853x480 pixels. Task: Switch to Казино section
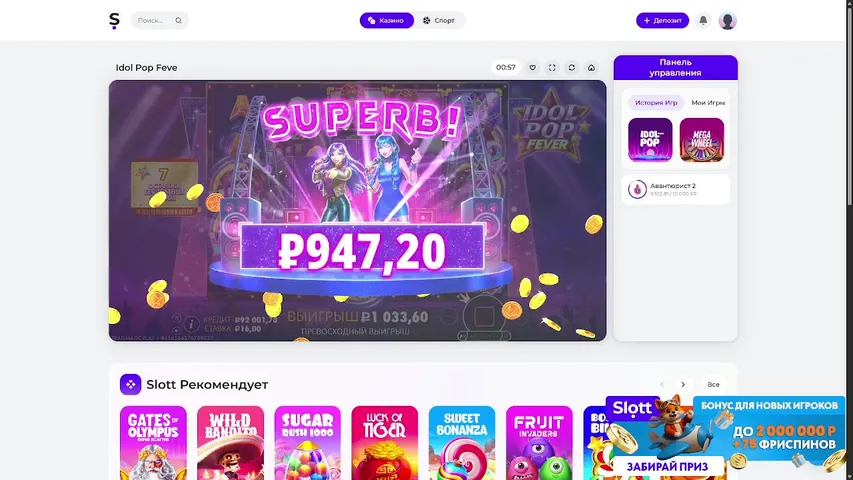(386, 21)
